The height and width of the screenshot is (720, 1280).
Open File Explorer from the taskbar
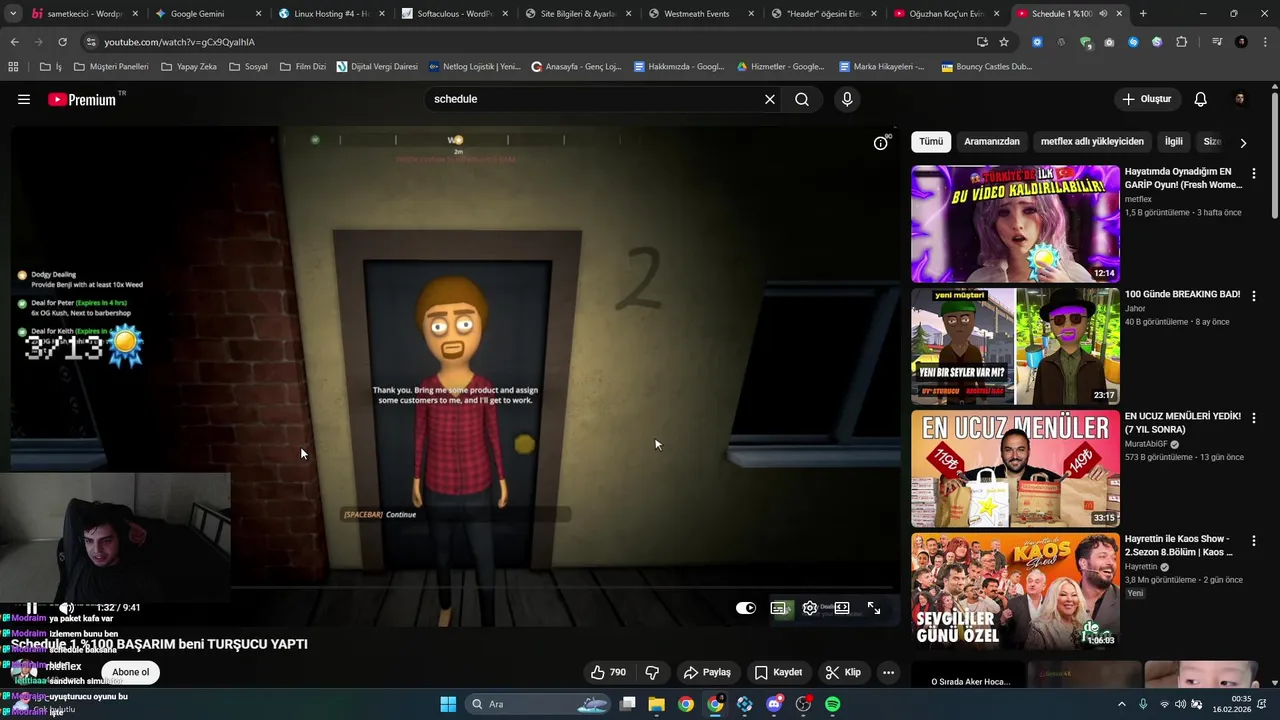pyautogui.click(x=656, y=704)
